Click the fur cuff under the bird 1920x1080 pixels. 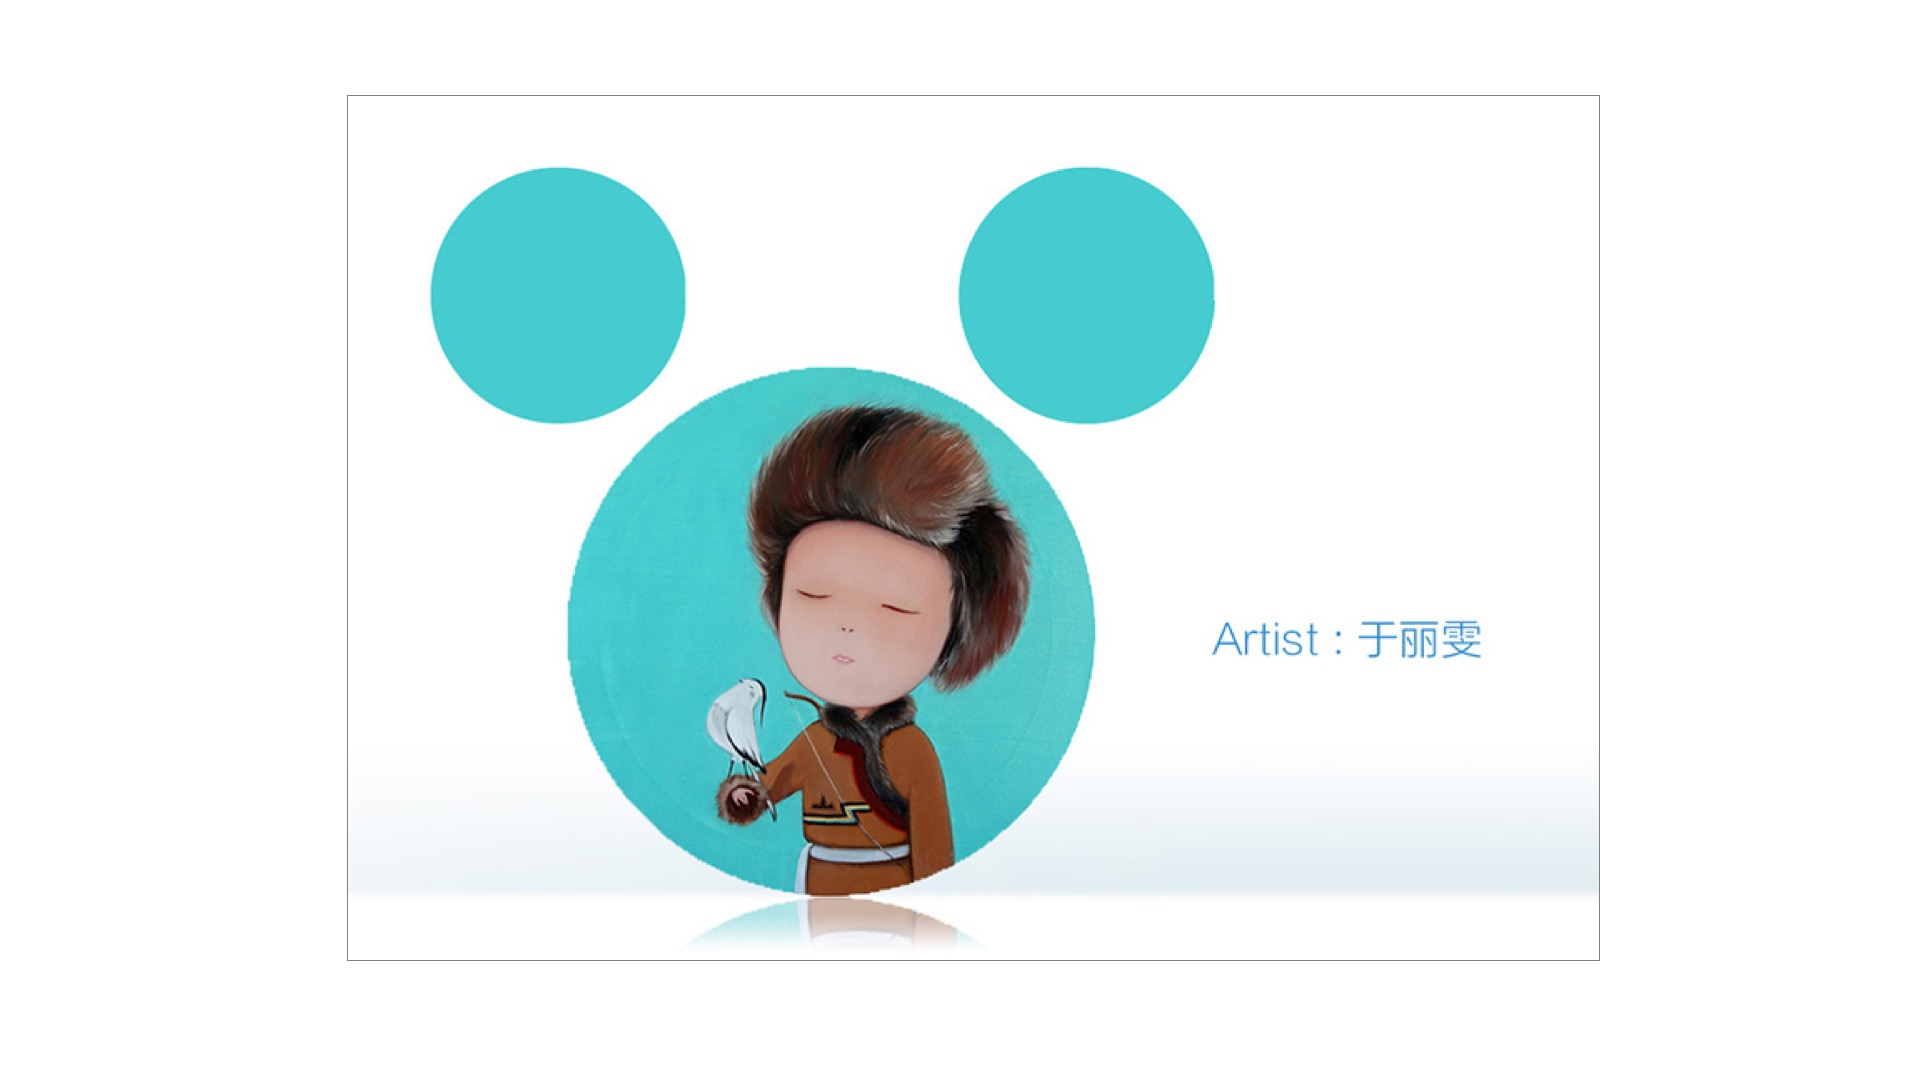tap(744, 800)
